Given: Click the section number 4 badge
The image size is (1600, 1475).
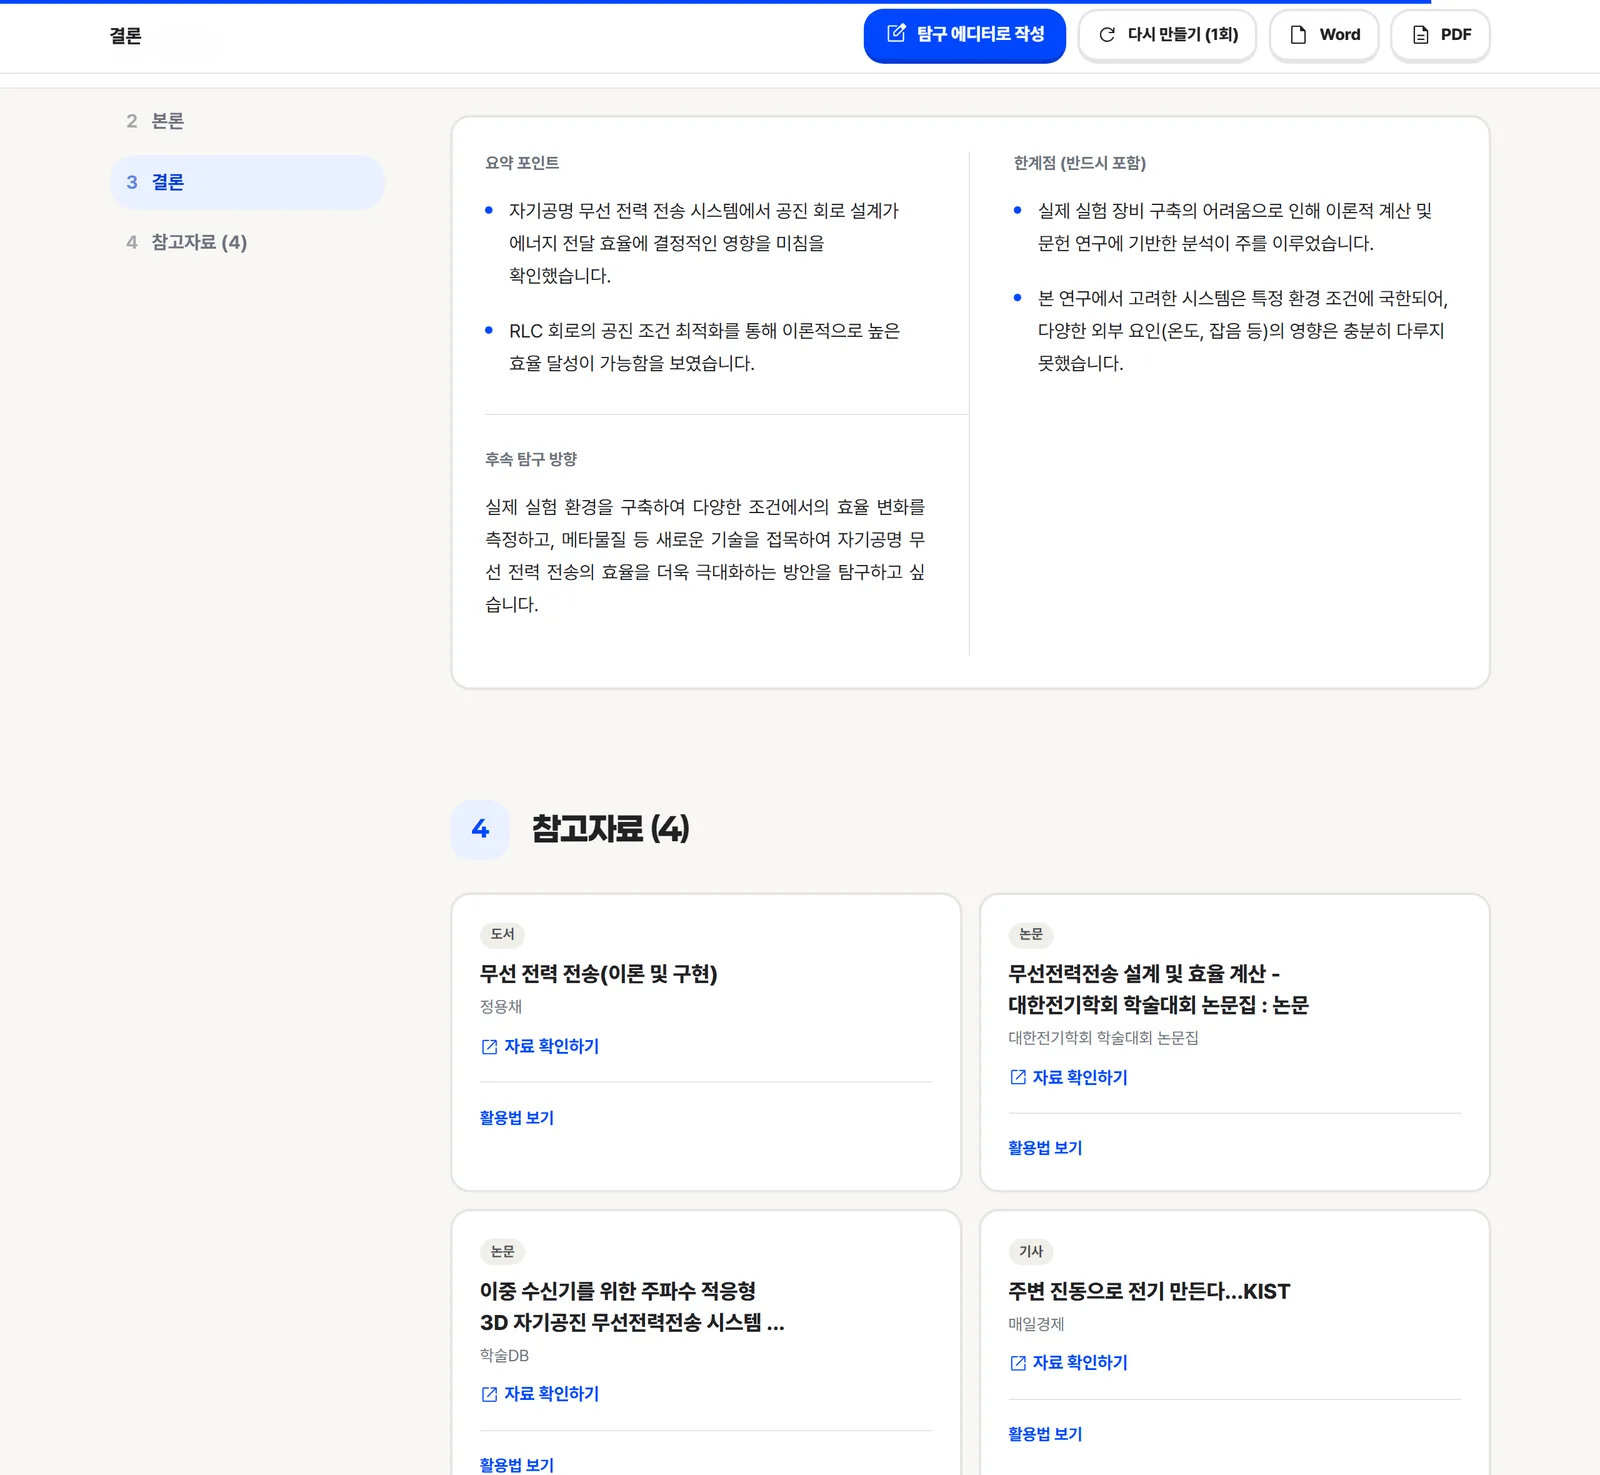Looking at the screenshot, I should click(x=481, y=830).
